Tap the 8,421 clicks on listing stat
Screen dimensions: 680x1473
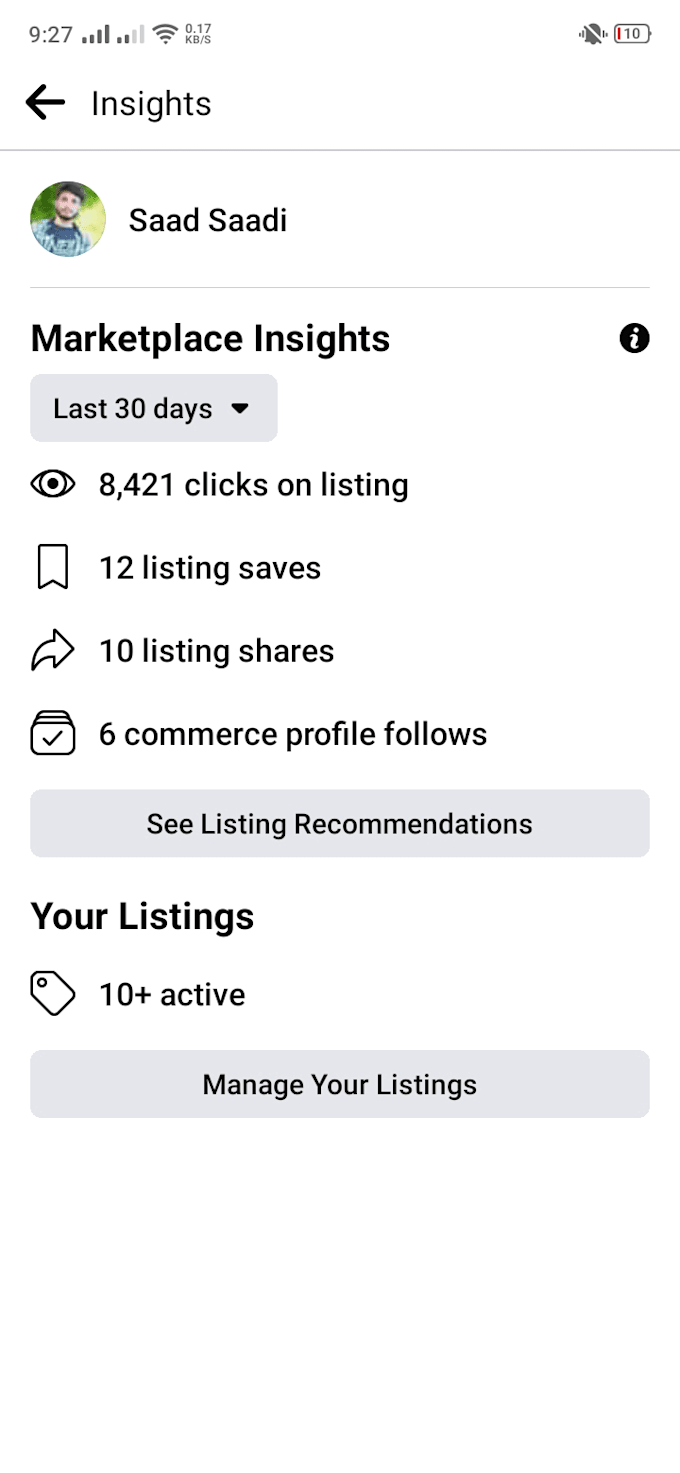coord(253,484)
